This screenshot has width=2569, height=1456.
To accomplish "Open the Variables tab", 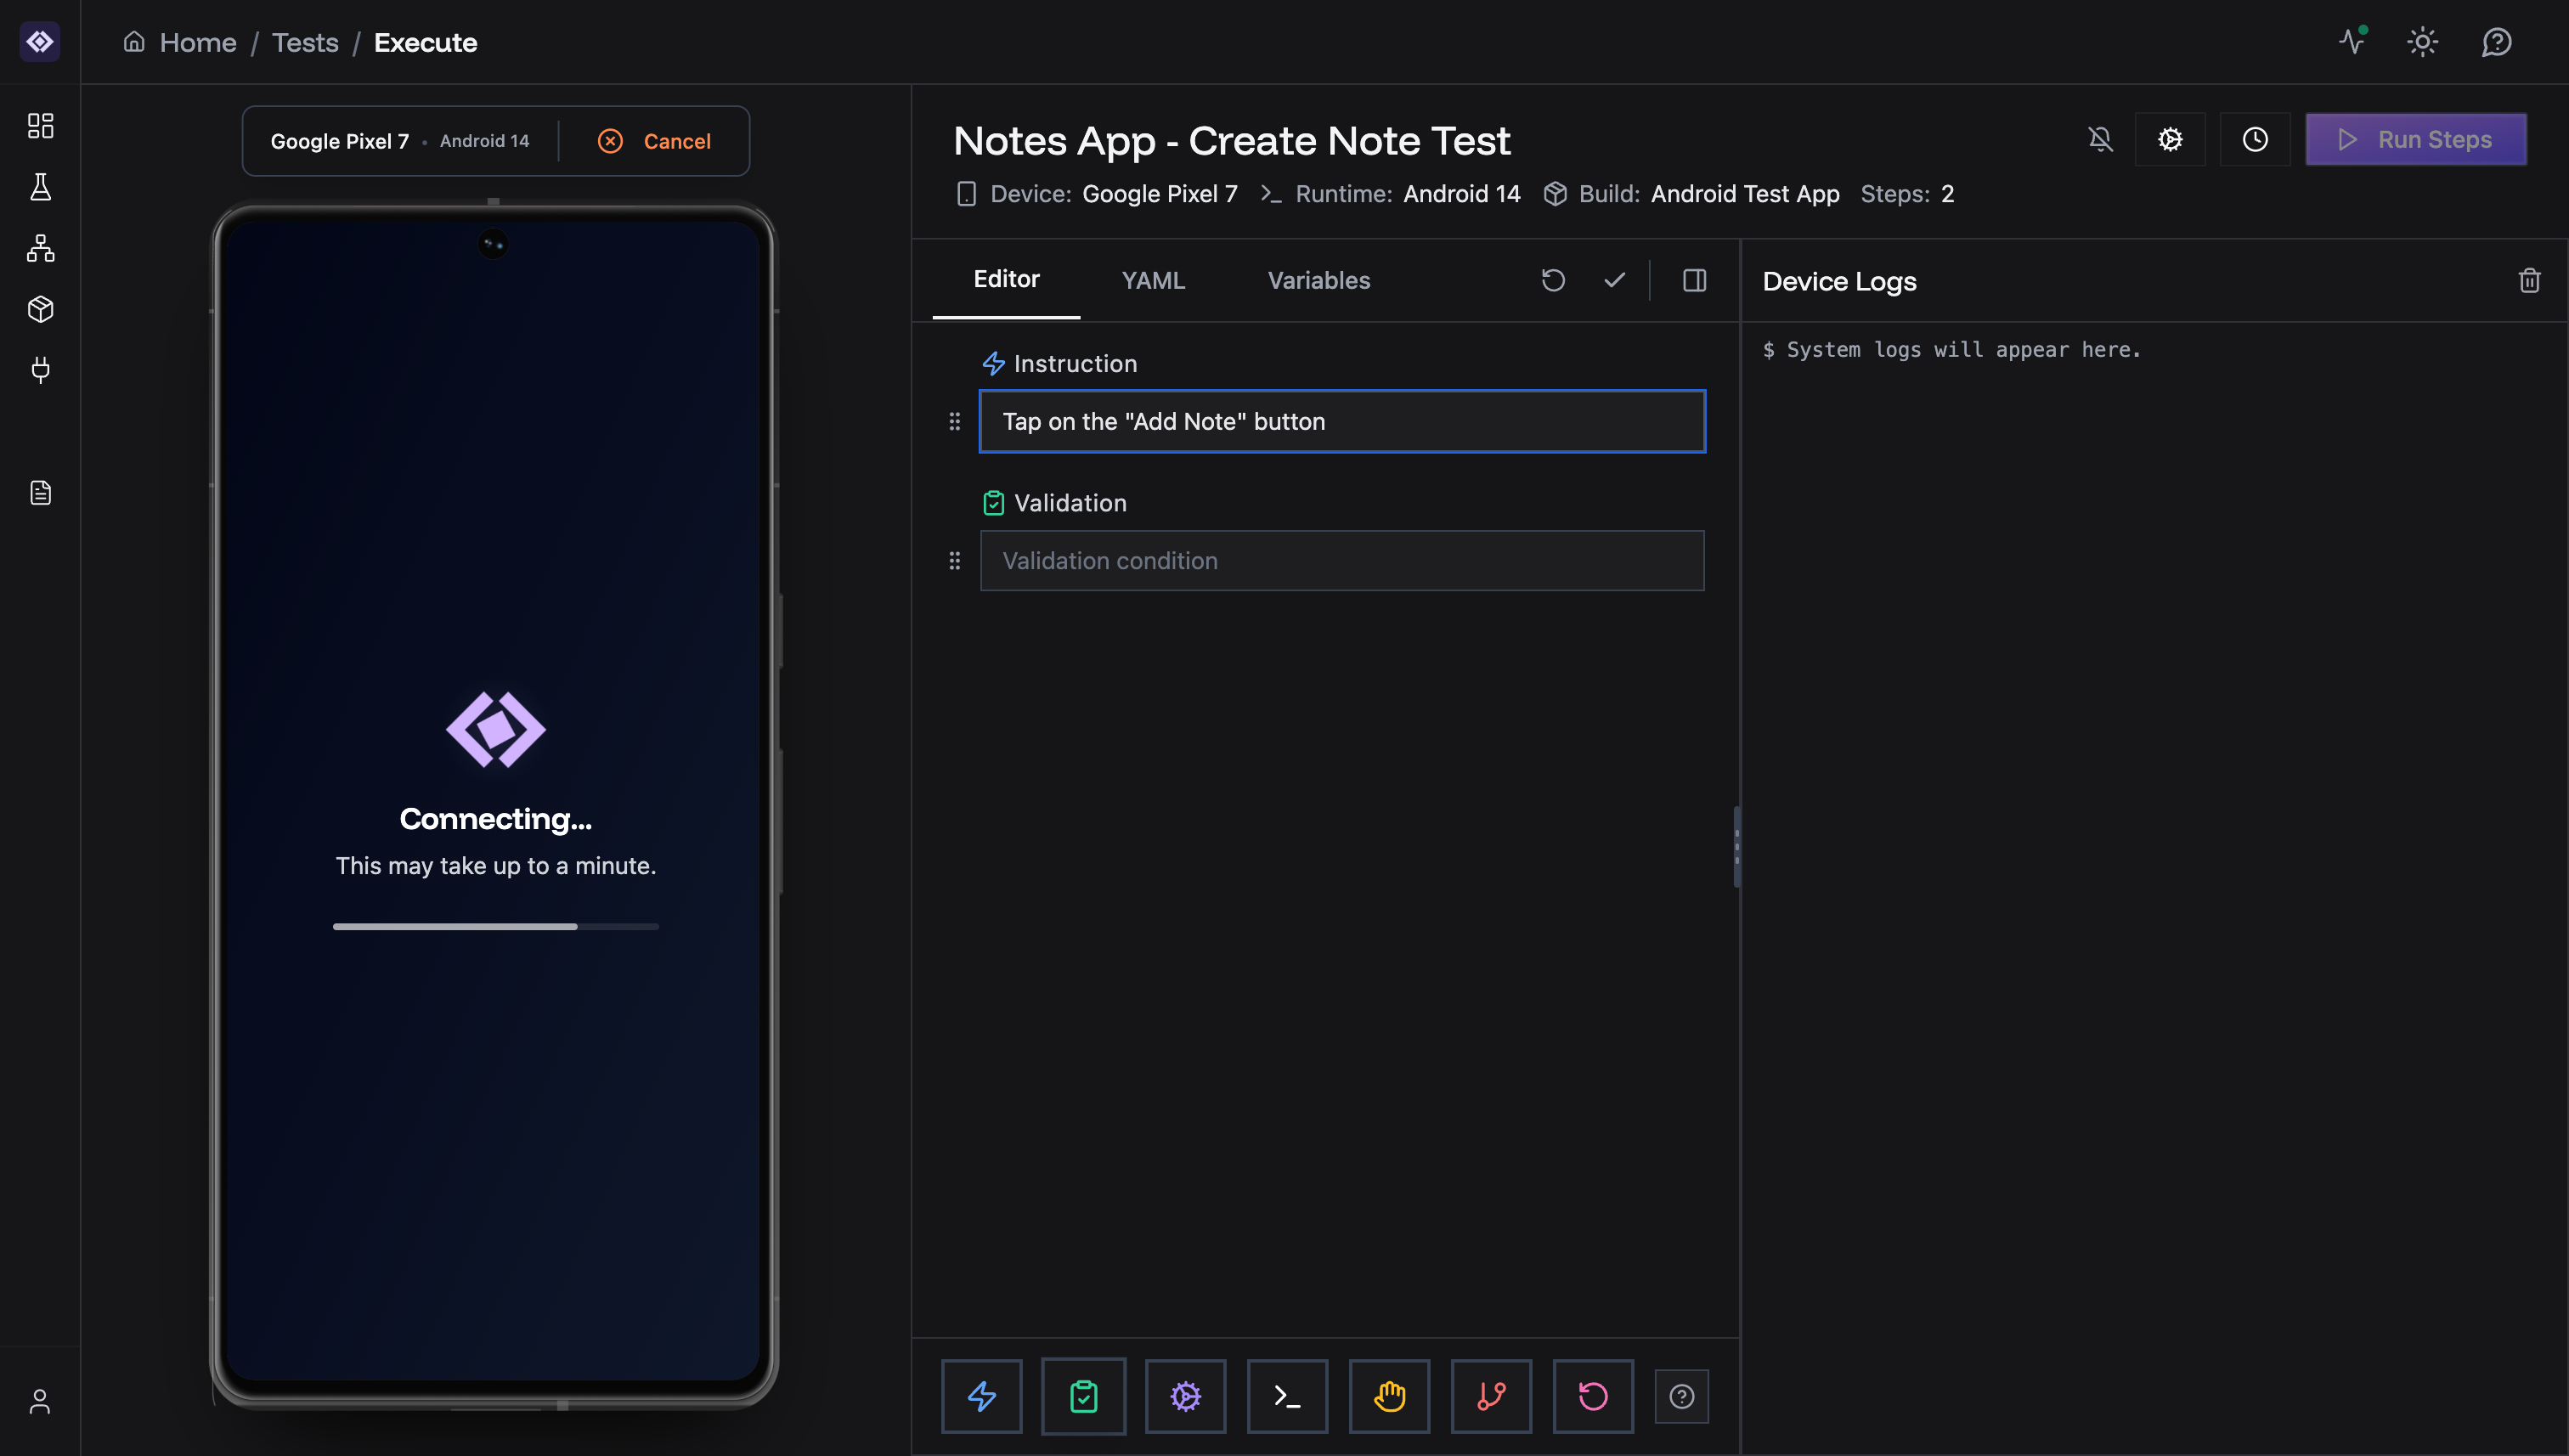I will tap(1318, 281).
